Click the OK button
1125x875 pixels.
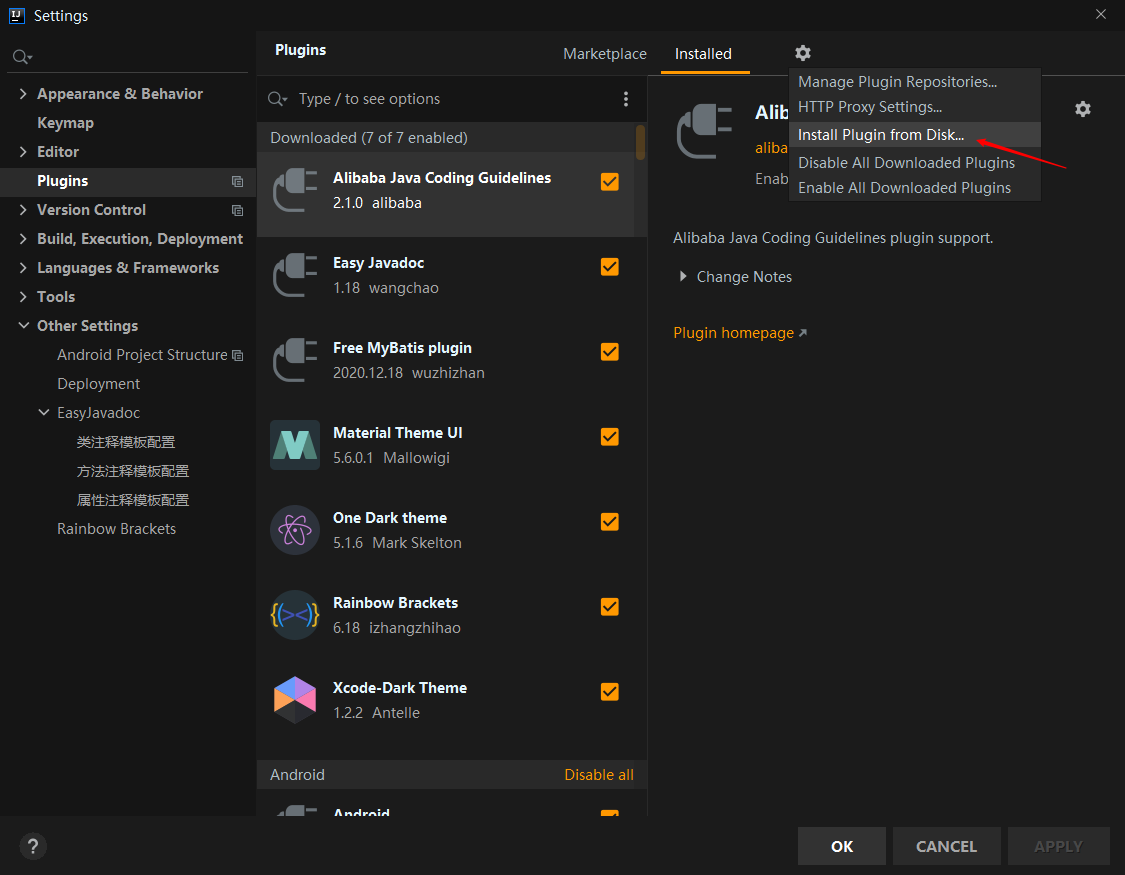842,846
